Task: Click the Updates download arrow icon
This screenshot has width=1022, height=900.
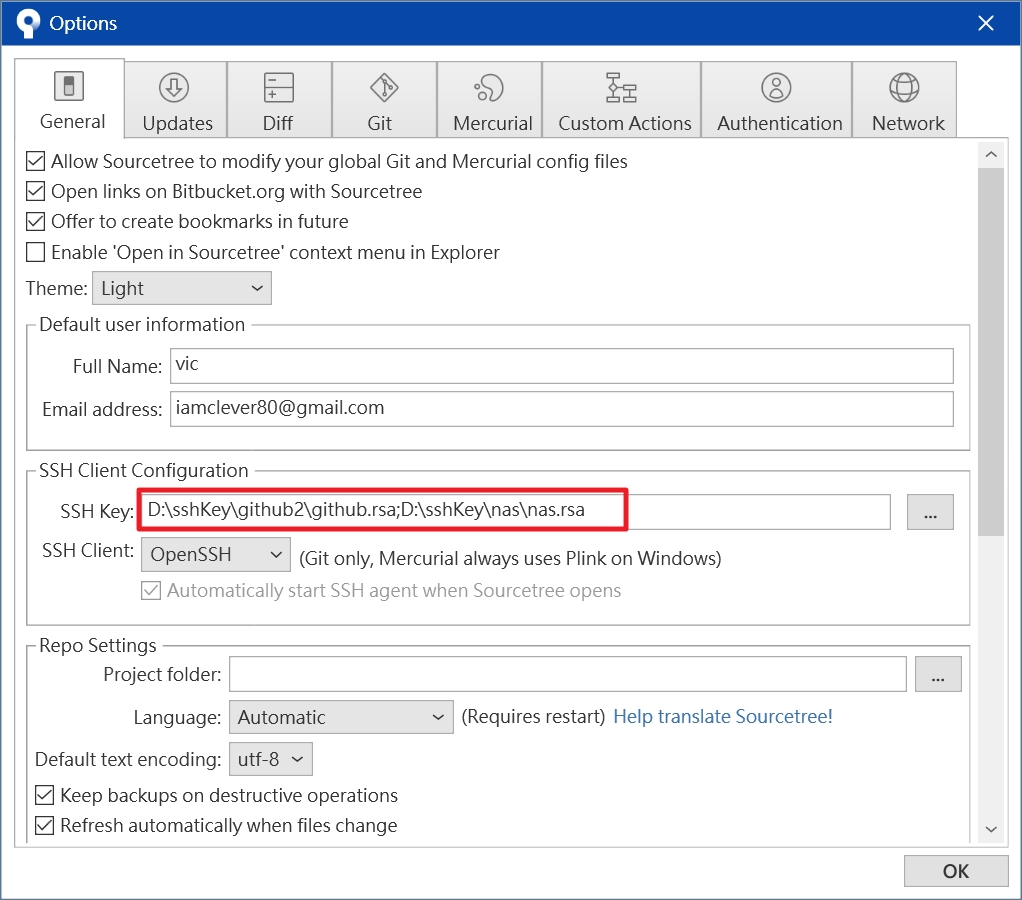Action: (x=174, y=87)
